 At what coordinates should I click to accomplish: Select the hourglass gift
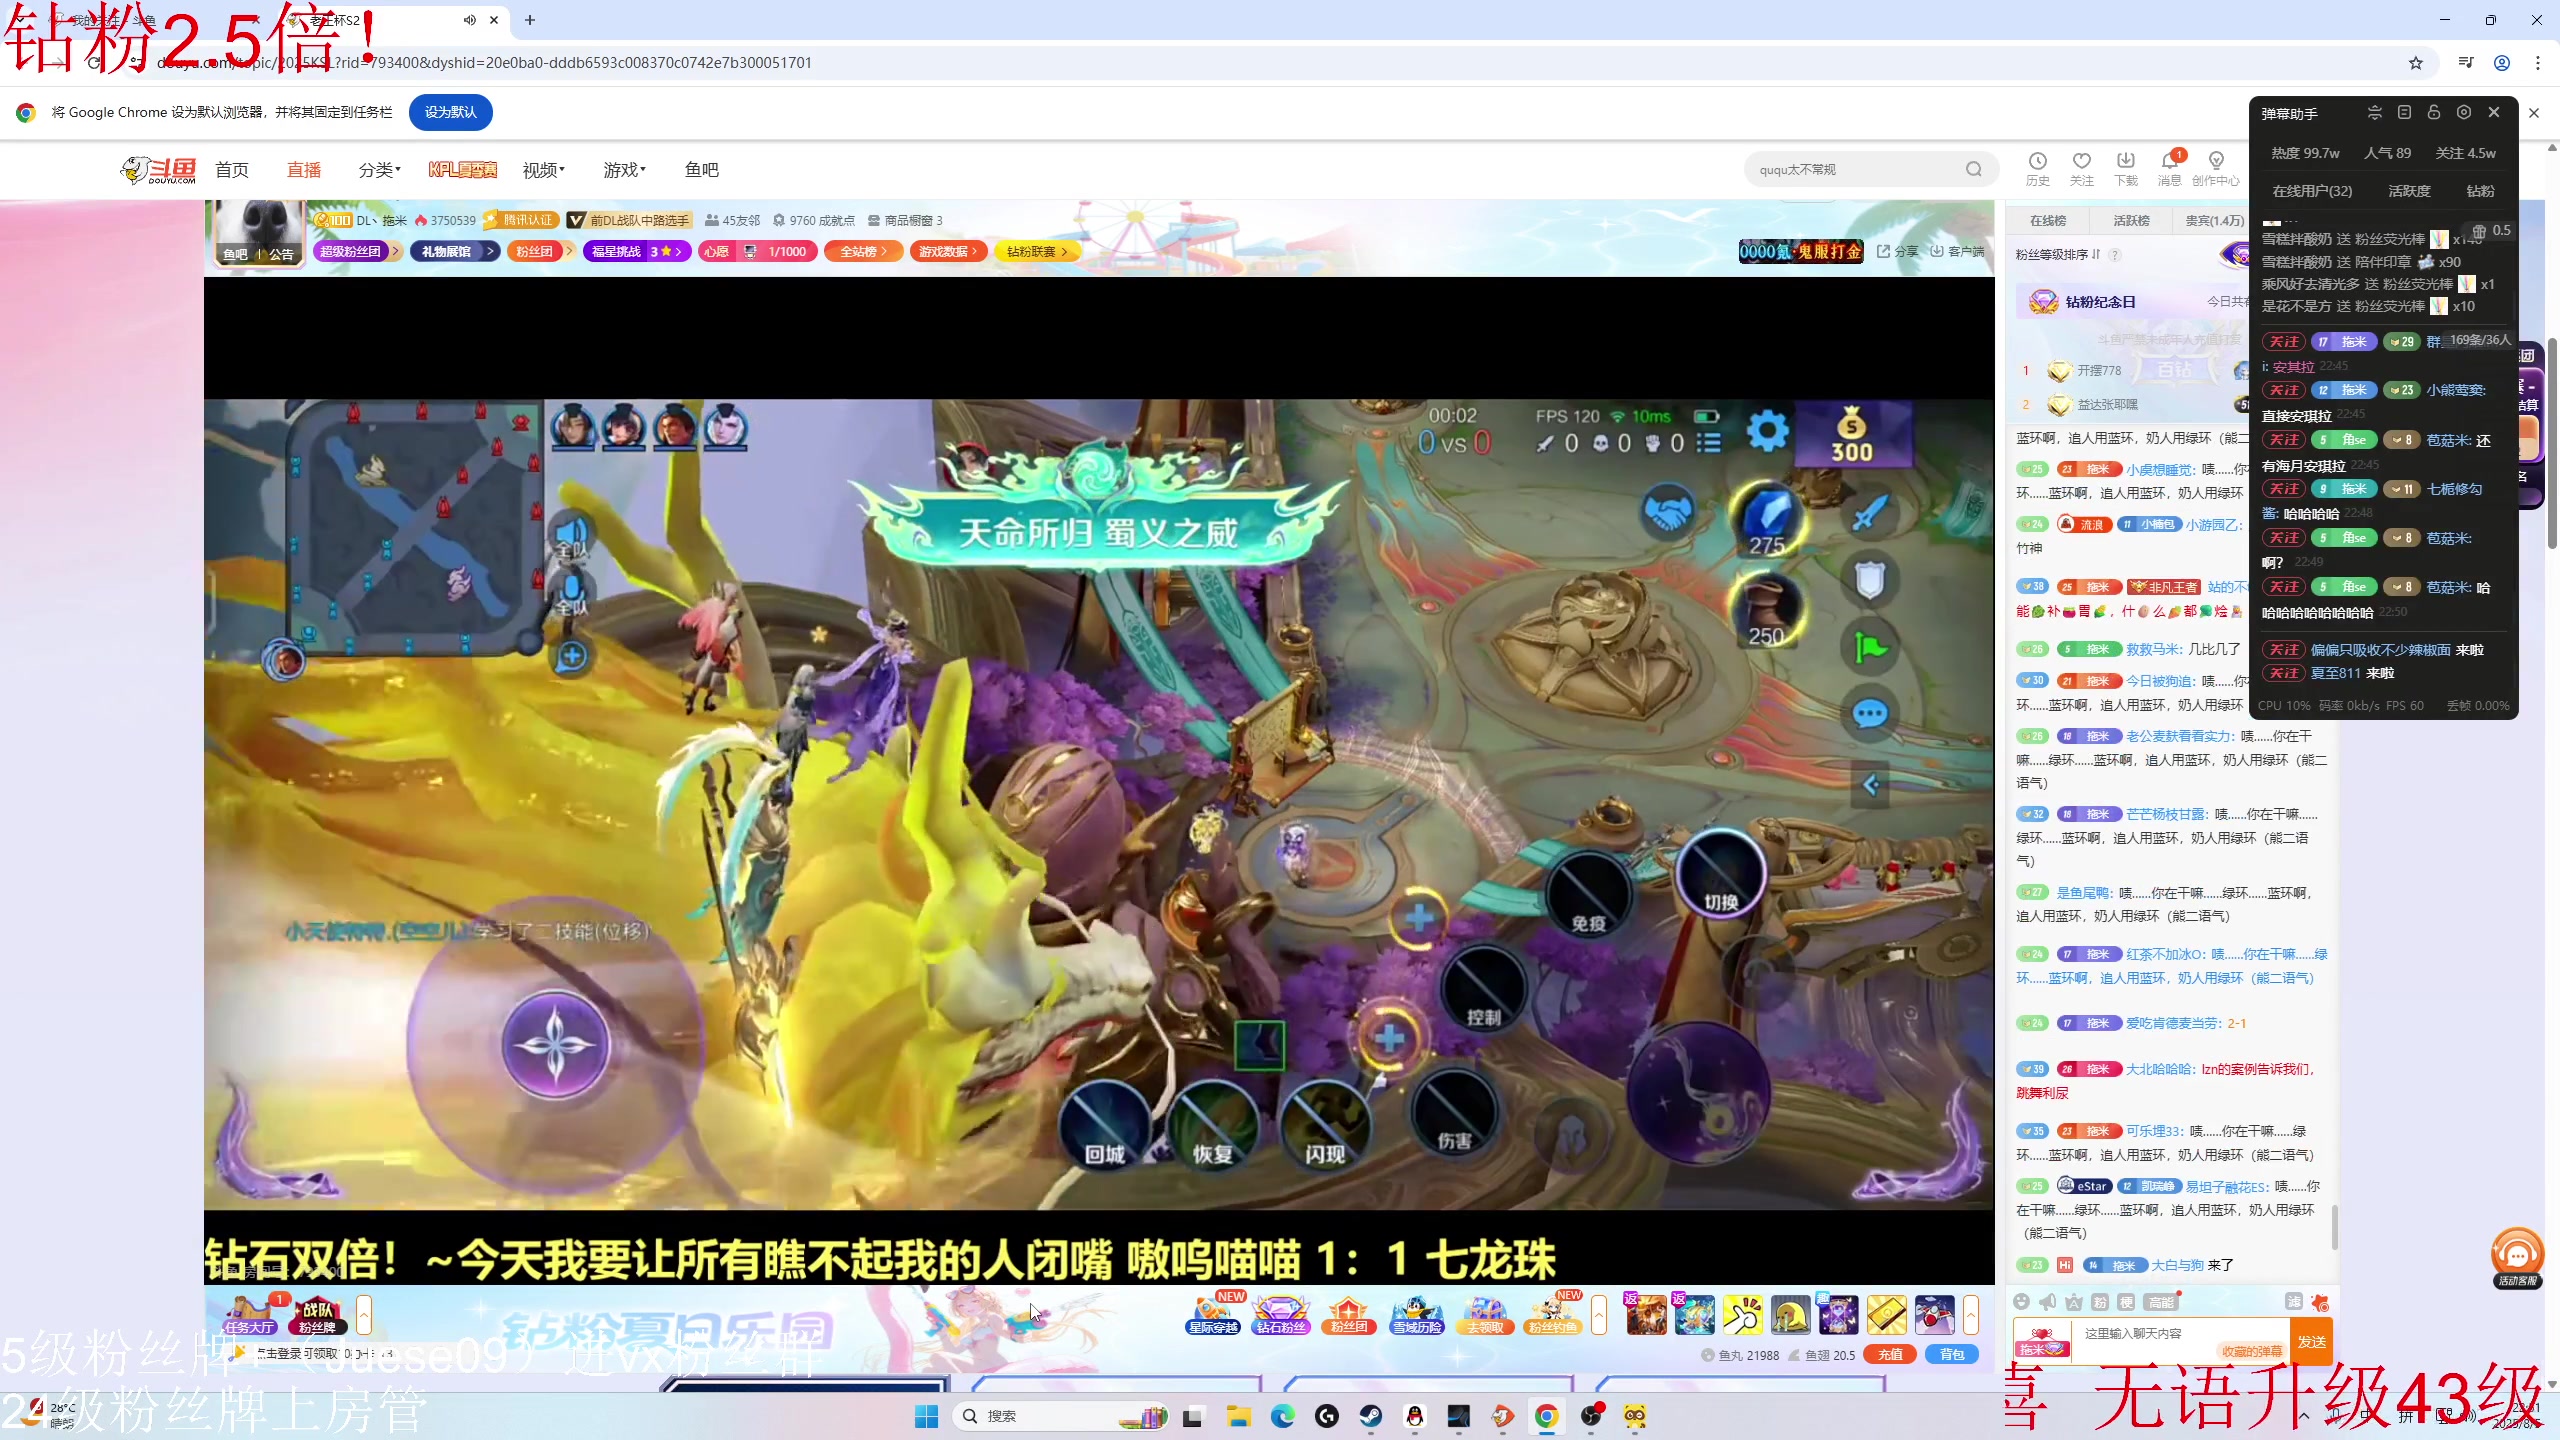1838,1314
